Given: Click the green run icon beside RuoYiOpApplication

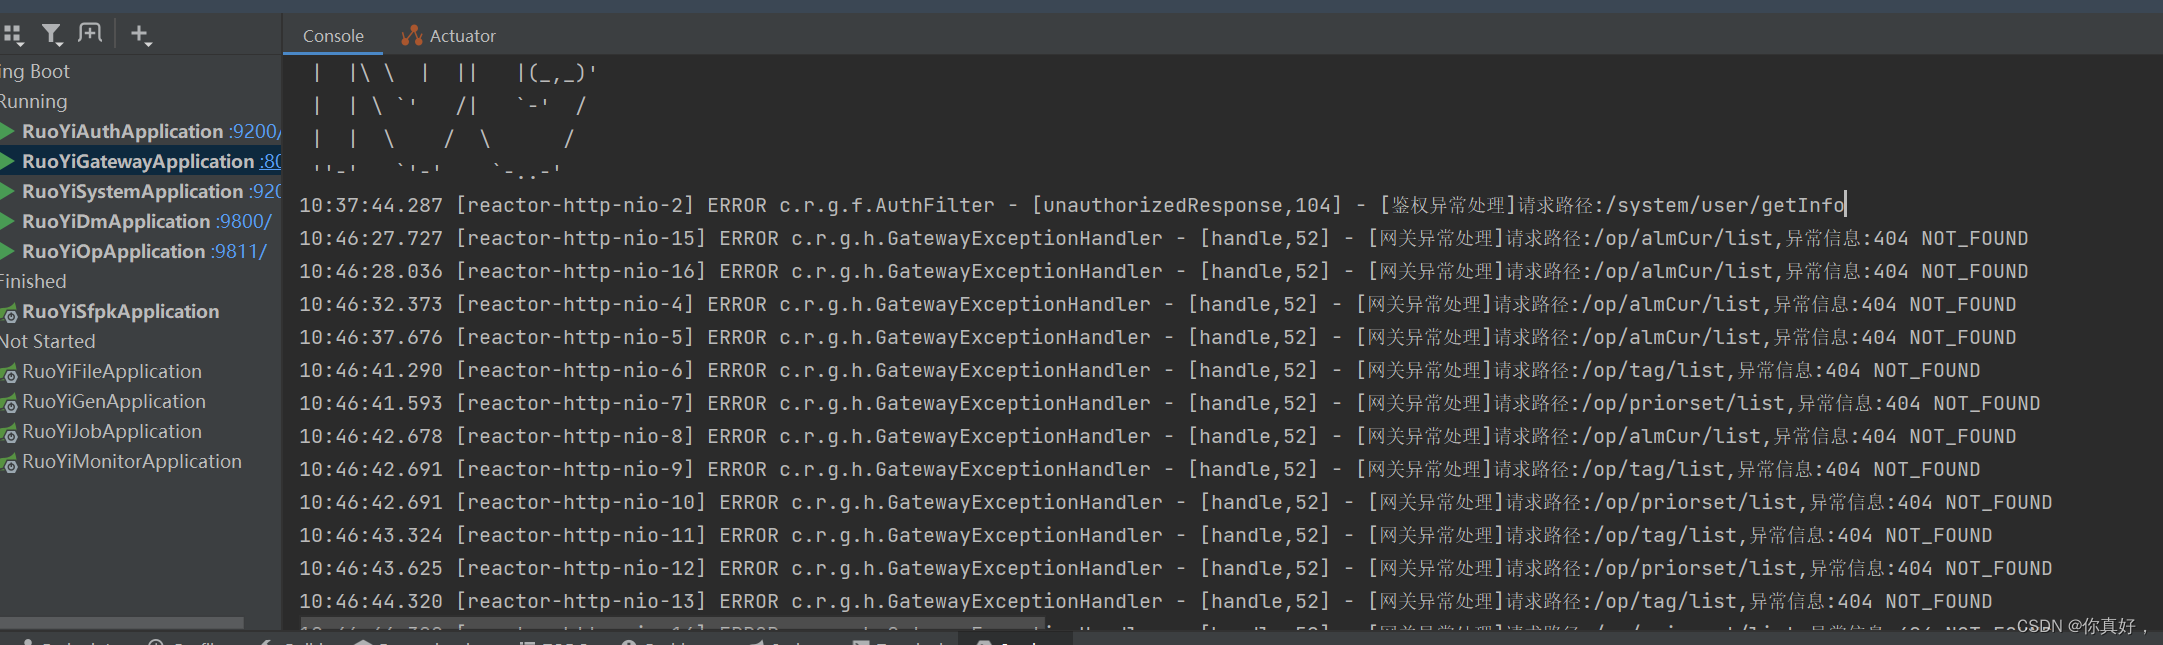Looking at the screenshot, I should pos(8,251).
